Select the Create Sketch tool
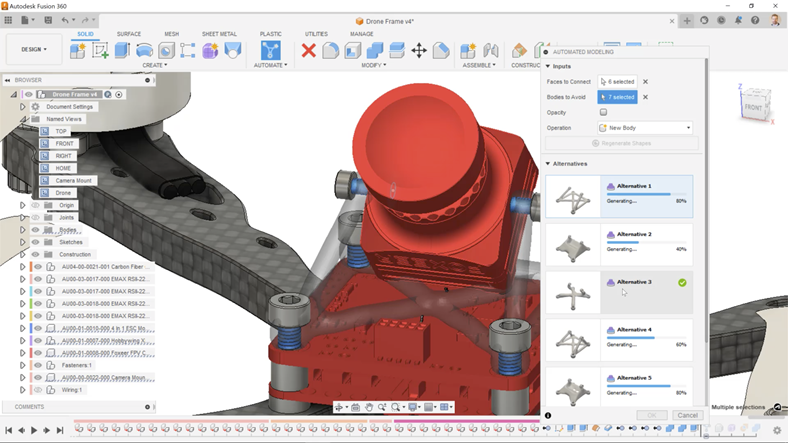 (x=100, y=51)
